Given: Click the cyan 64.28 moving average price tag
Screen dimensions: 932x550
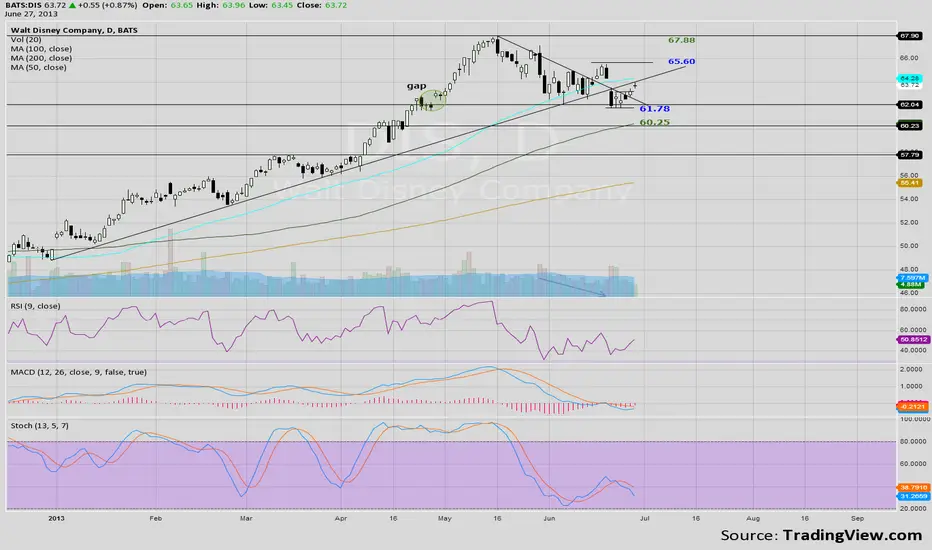Looking at the screenshot, I should pyautogui.click(x=910, y=78).
